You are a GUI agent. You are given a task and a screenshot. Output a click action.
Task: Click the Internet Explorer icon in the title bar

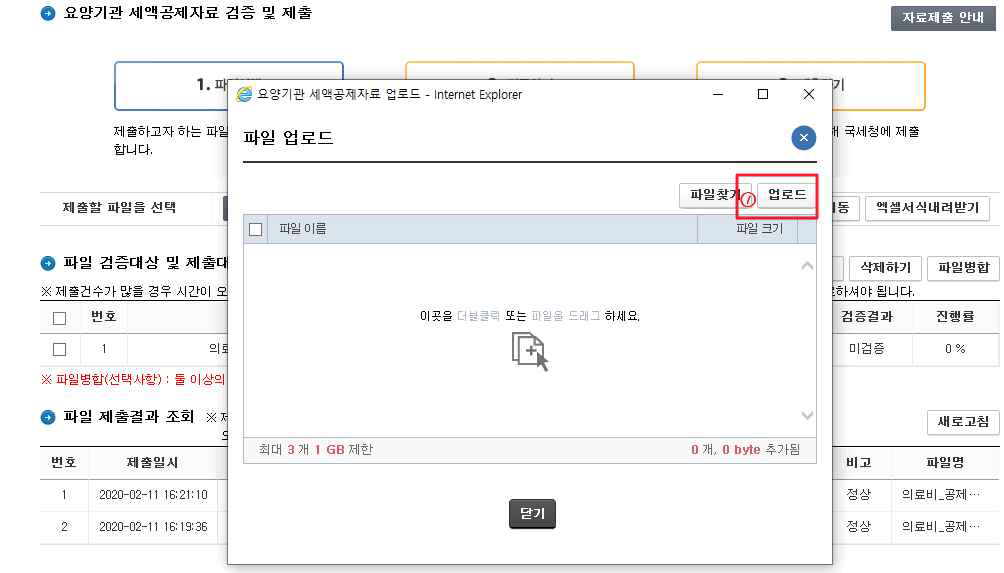[244, 95]
